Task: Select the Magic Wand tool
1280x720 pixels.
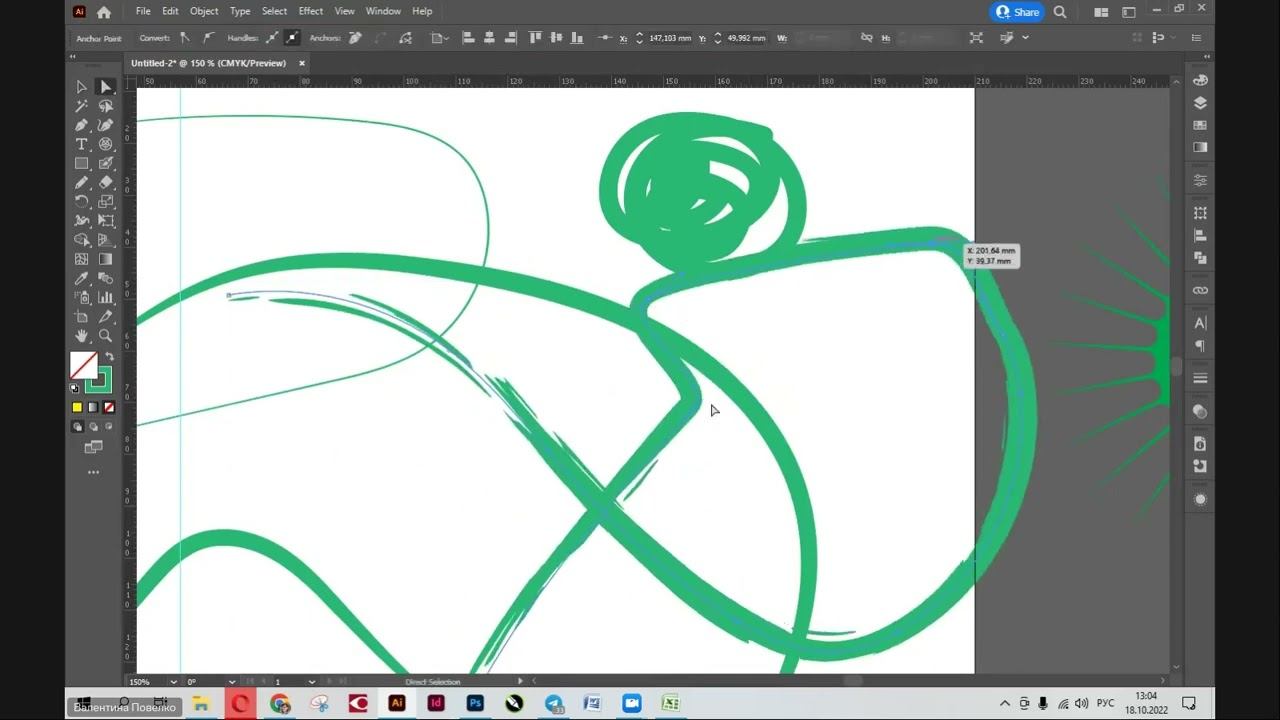Action: [81, 106]
